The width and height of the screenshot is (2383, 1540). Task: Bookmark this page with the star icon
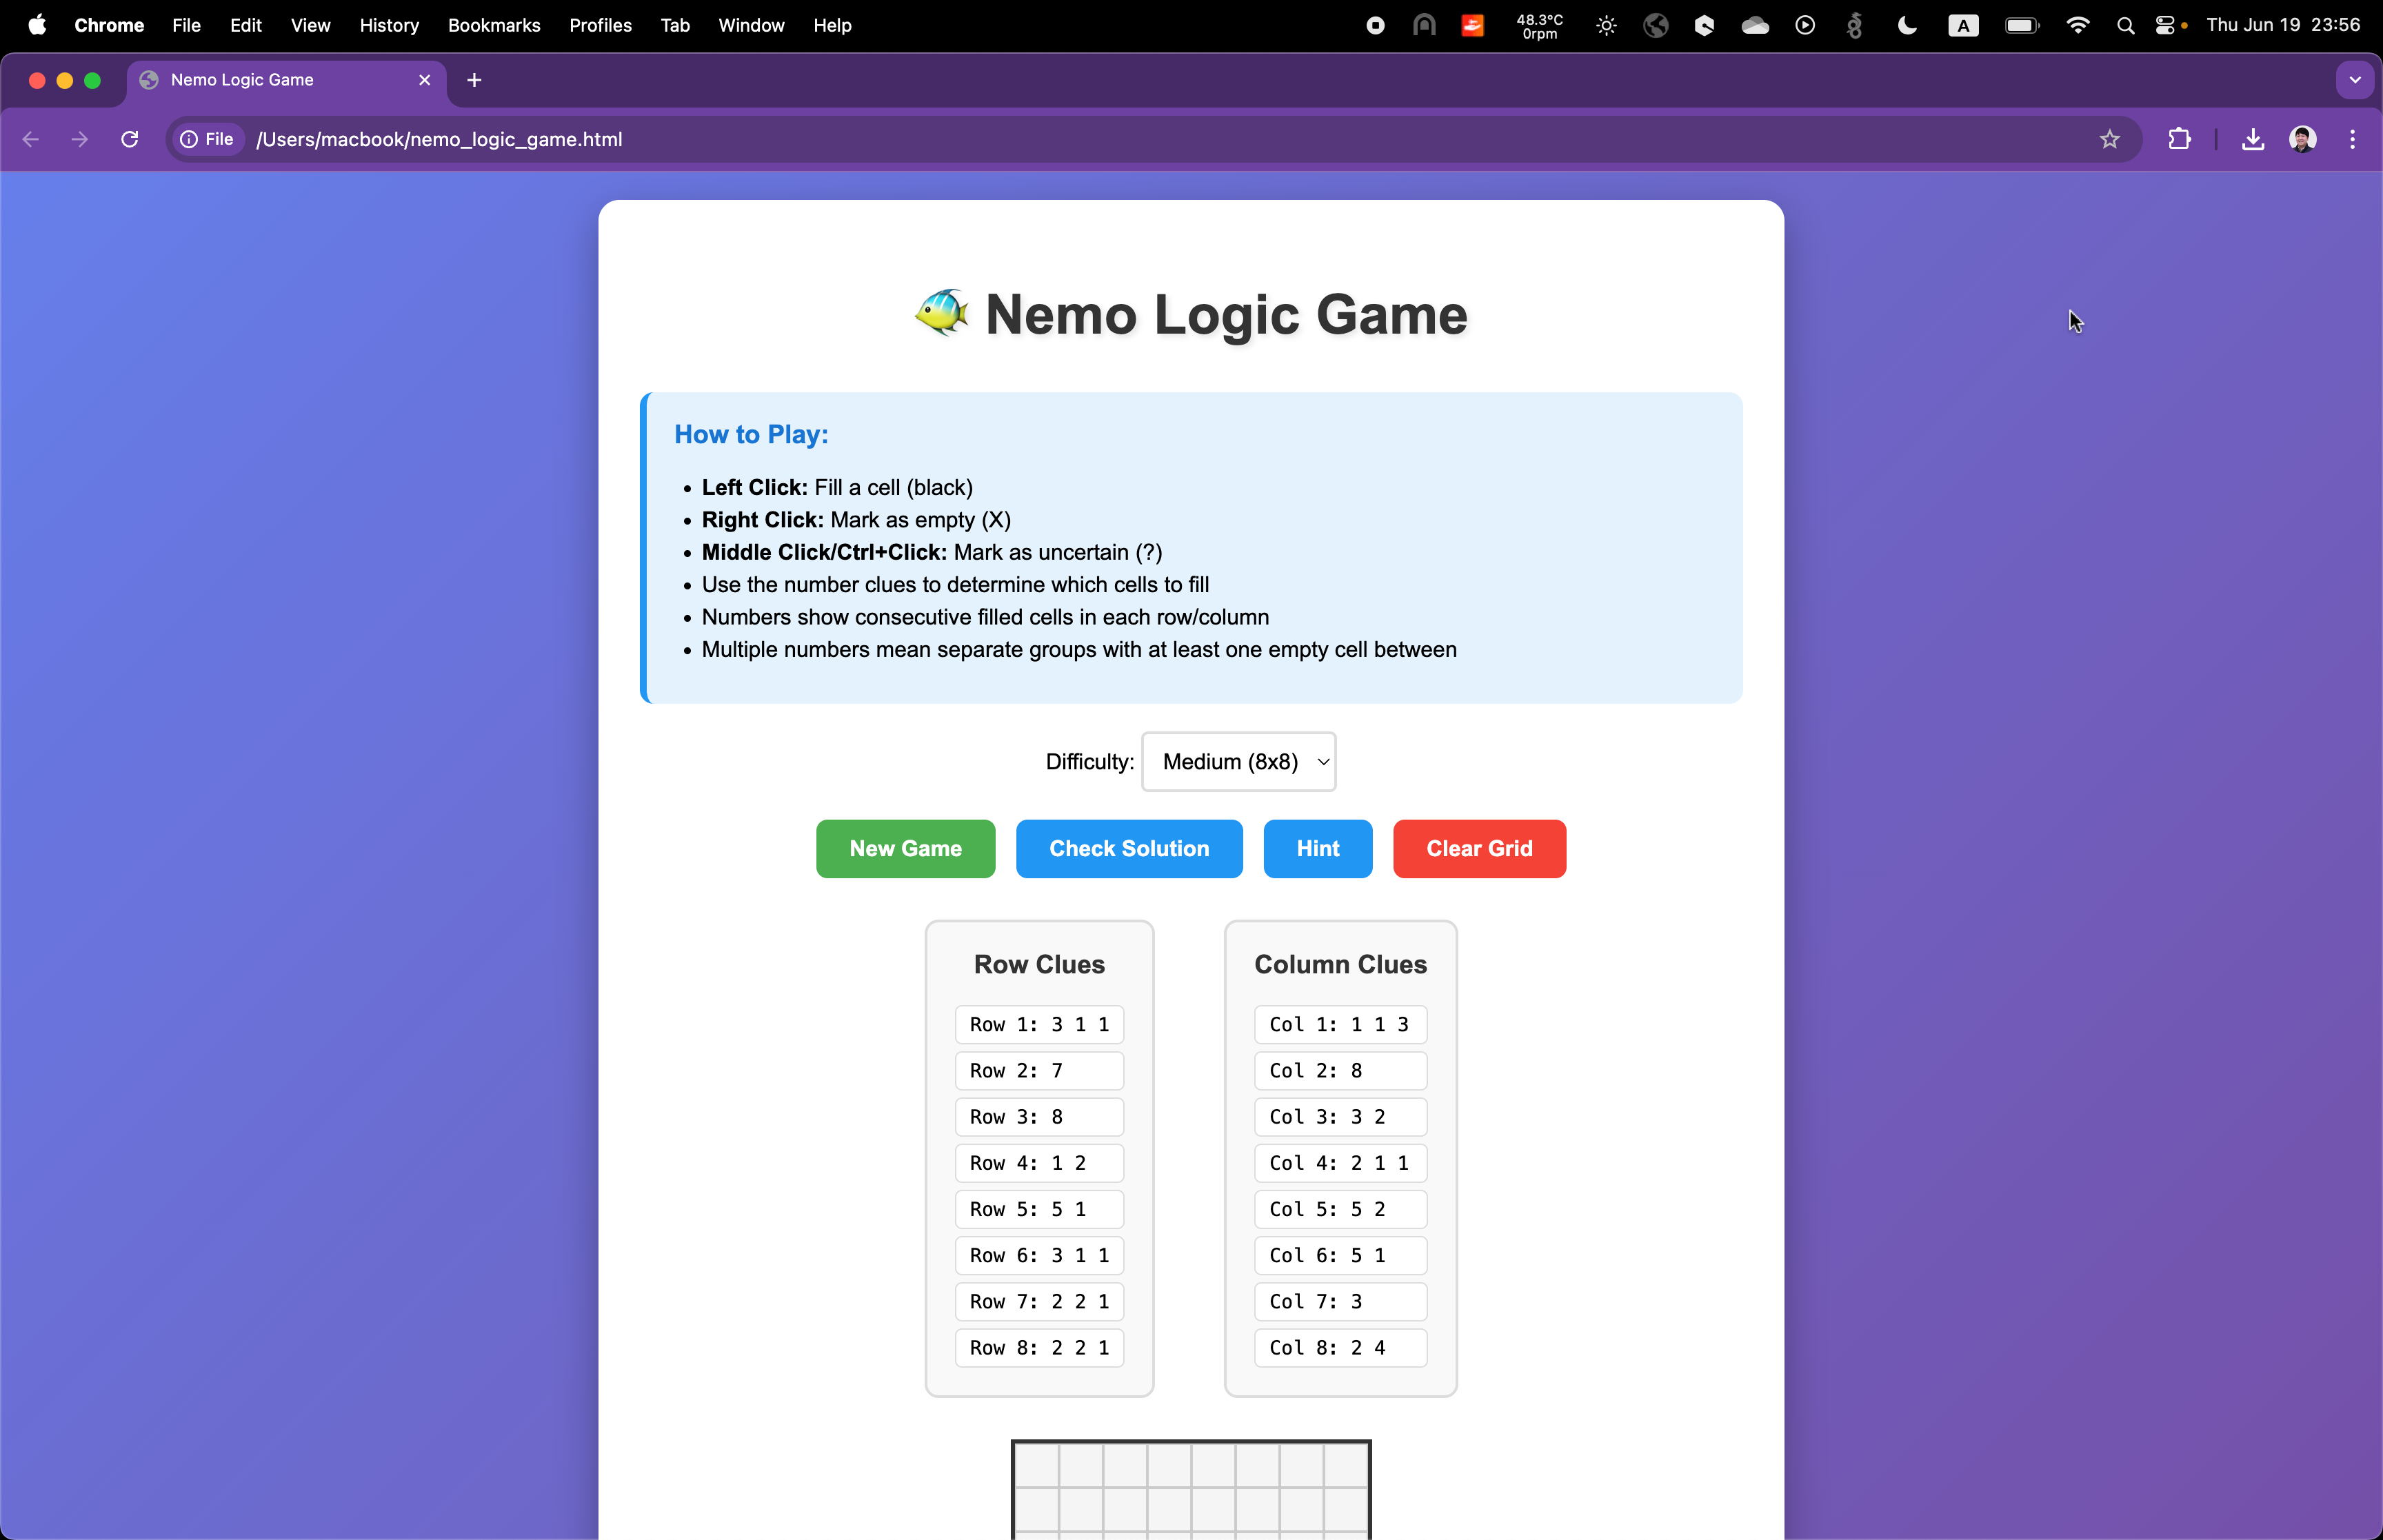2109,139
